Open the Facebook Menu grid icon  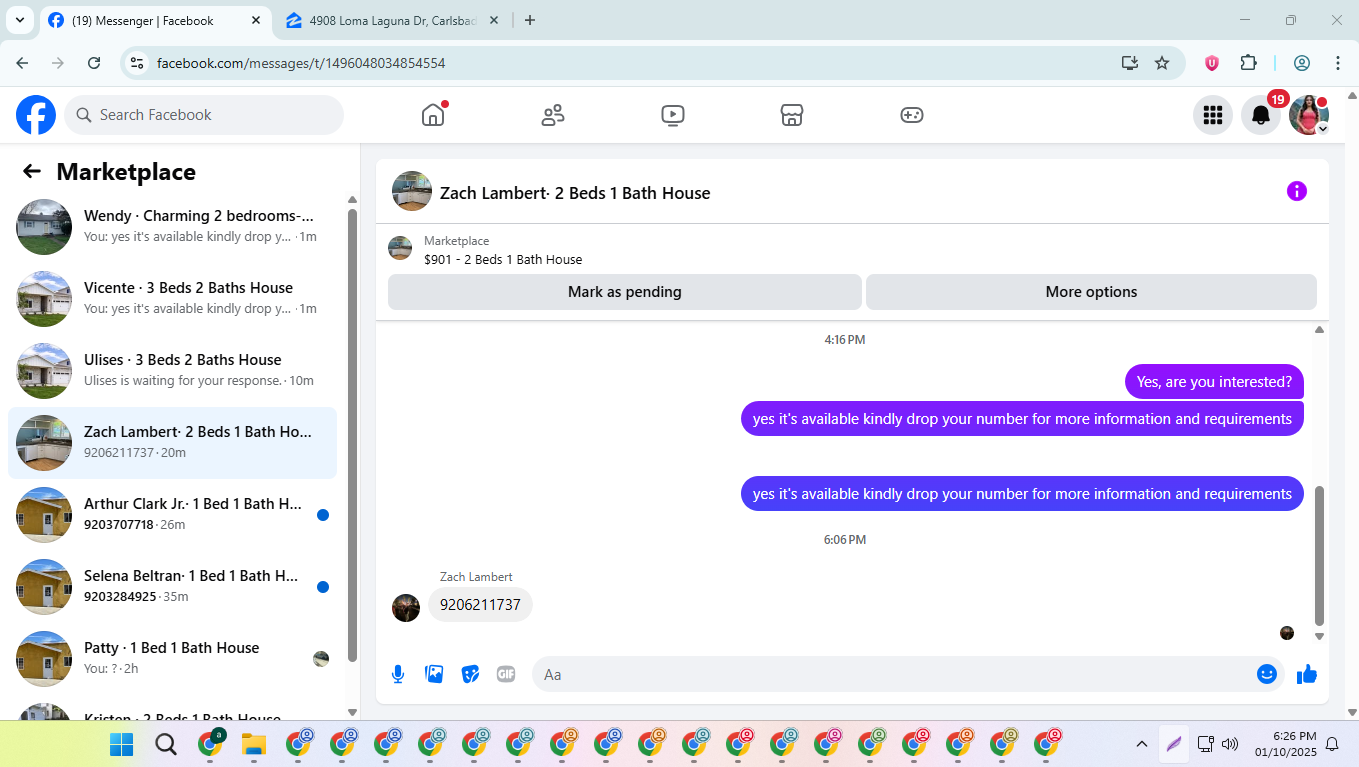[1213, 115]
